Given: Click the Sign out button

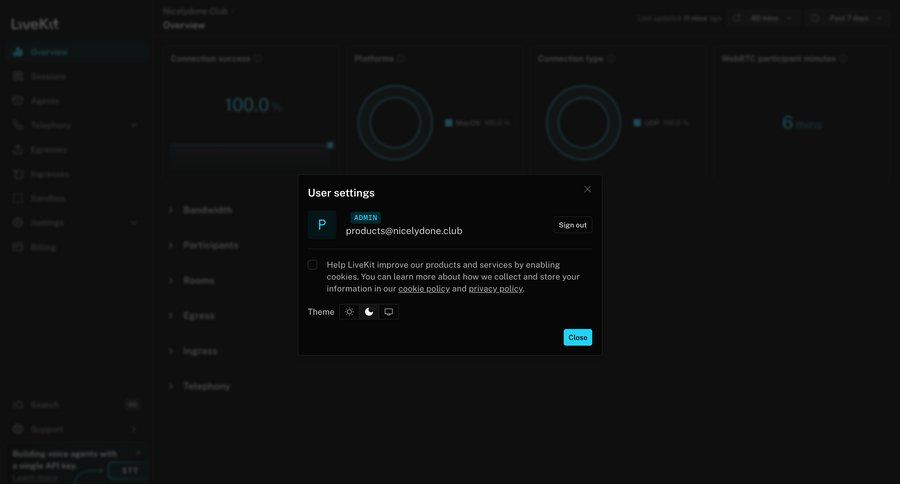Looking at the screenshot, I should 572,225.
